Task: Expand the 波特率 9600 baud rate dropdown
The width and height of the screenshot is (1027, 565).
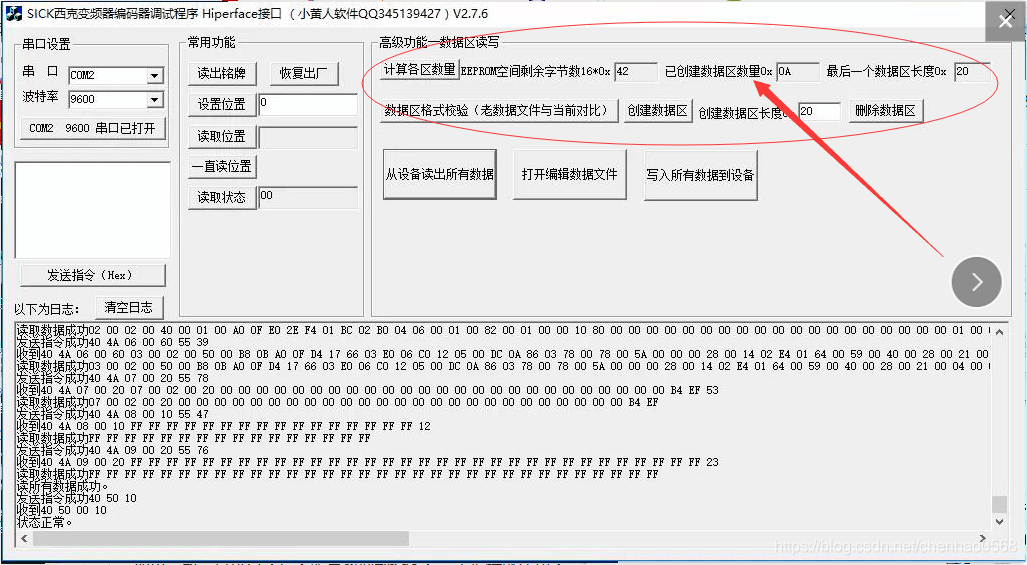Action: pos(155,100)
